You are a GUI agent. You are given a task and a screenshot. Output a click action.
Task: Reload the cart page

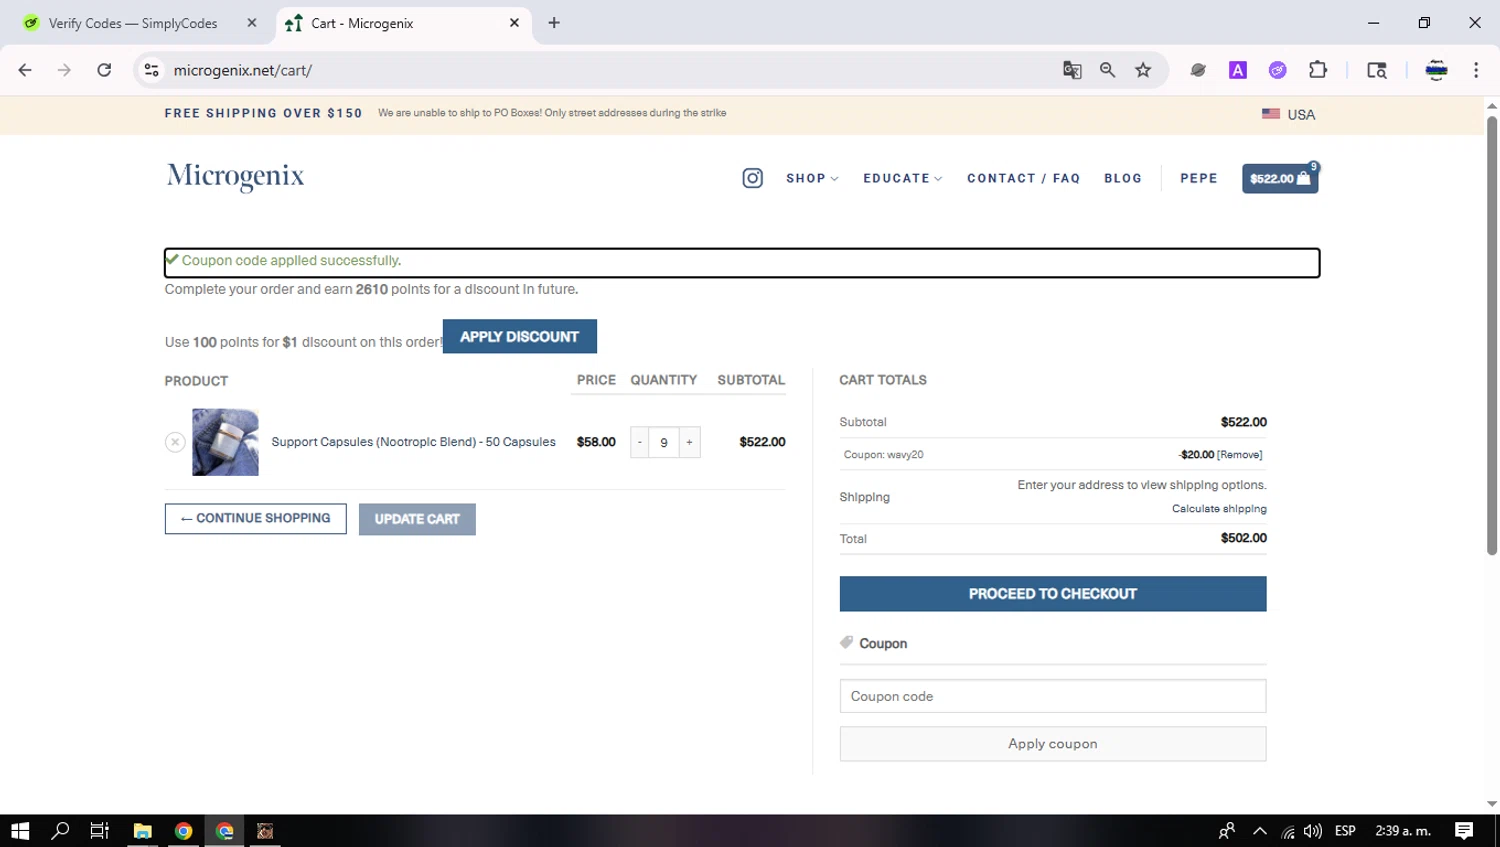pos(104,70)
